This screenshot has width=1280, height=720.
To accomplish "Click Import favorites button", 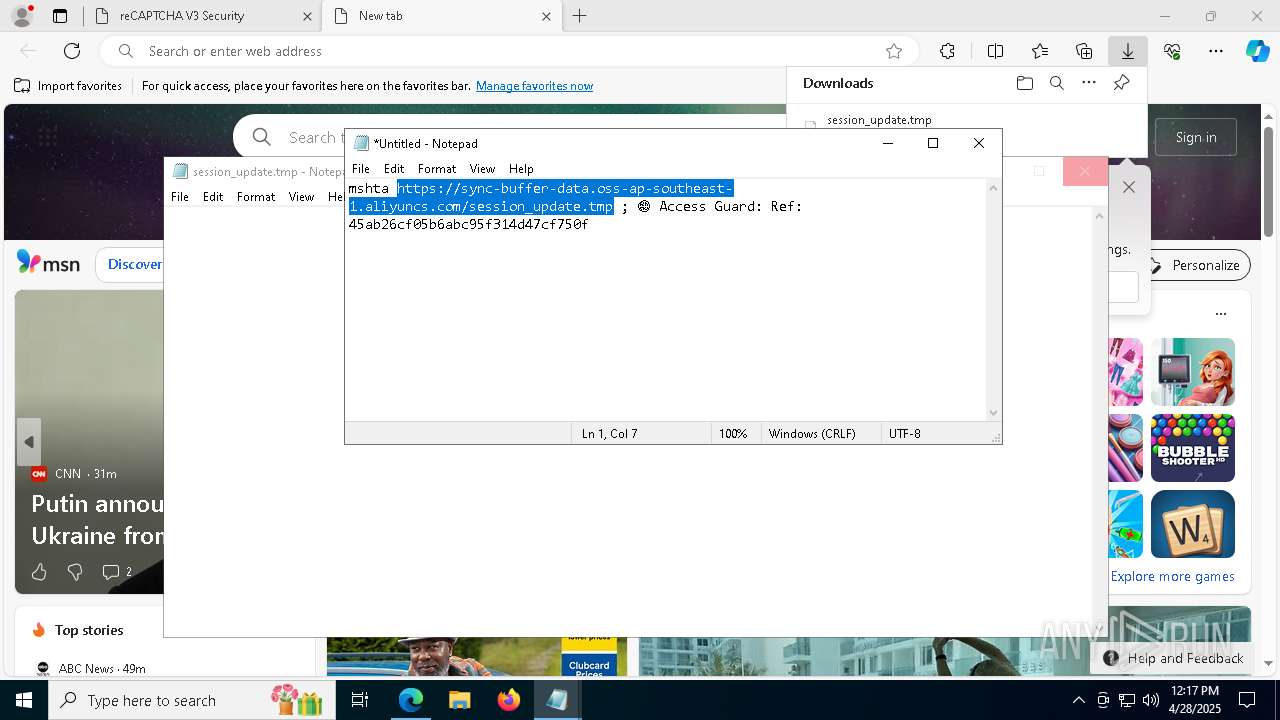I will click(x=68, y=86).
